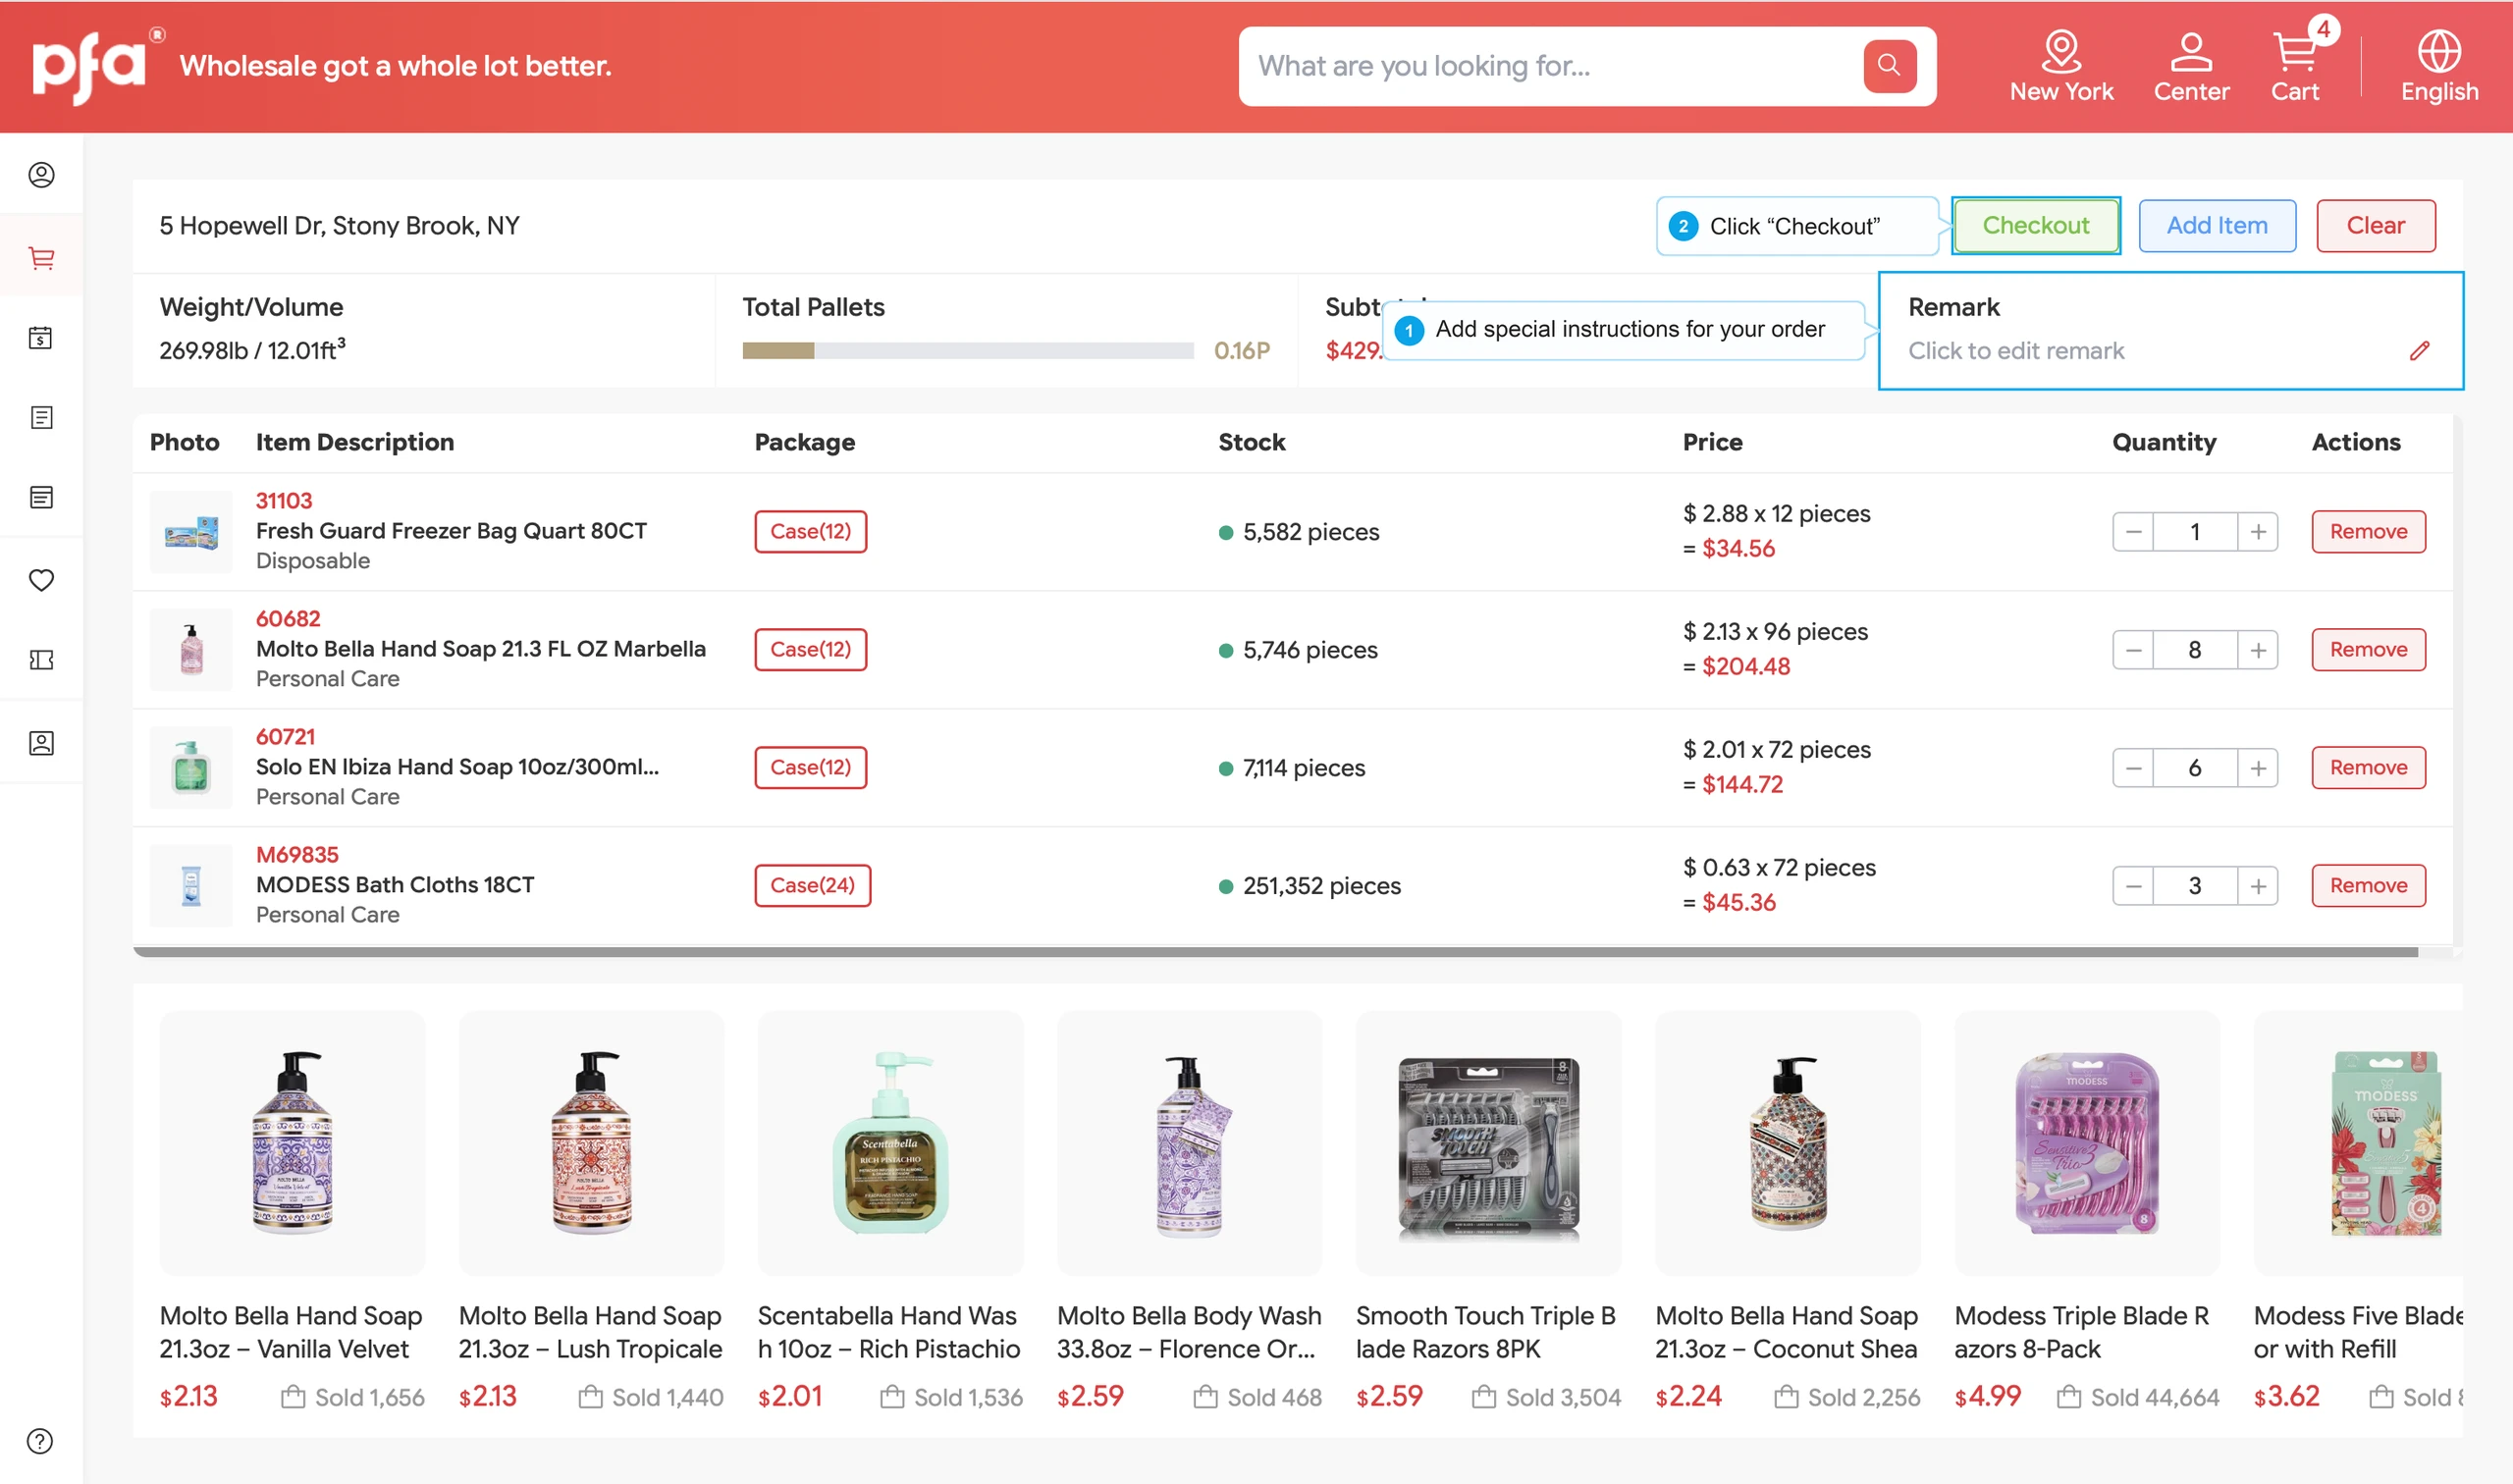This screenshot has height=1484, width=2513.
Task: Open the New York location selector
Action: (x=2061, y=66)
